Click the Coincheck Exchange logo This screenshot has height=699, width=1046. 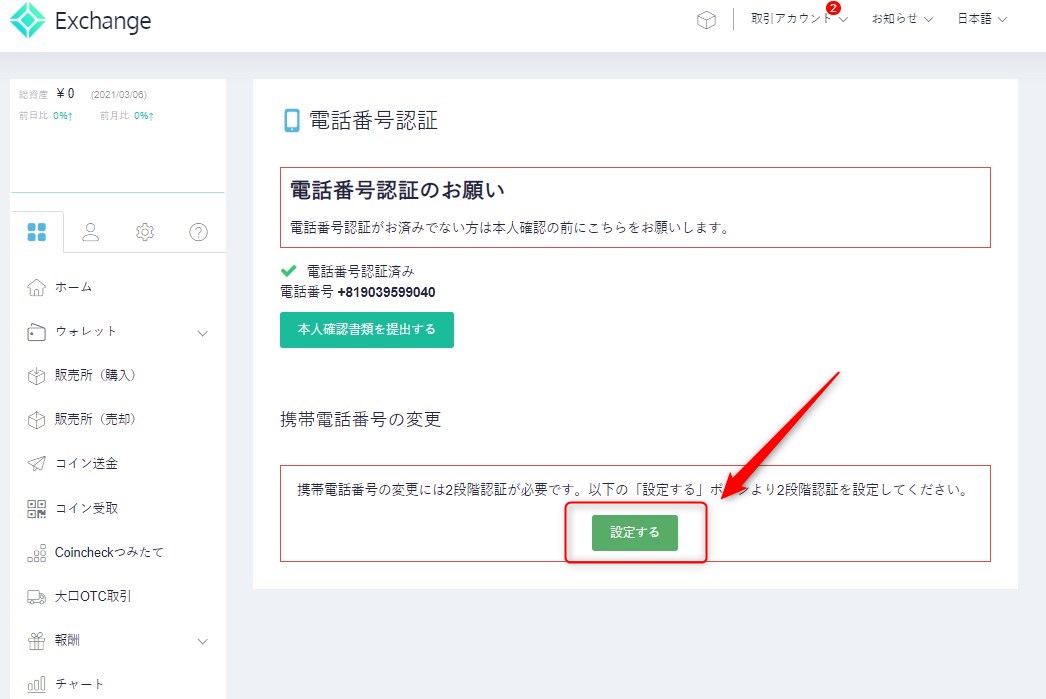80,21
